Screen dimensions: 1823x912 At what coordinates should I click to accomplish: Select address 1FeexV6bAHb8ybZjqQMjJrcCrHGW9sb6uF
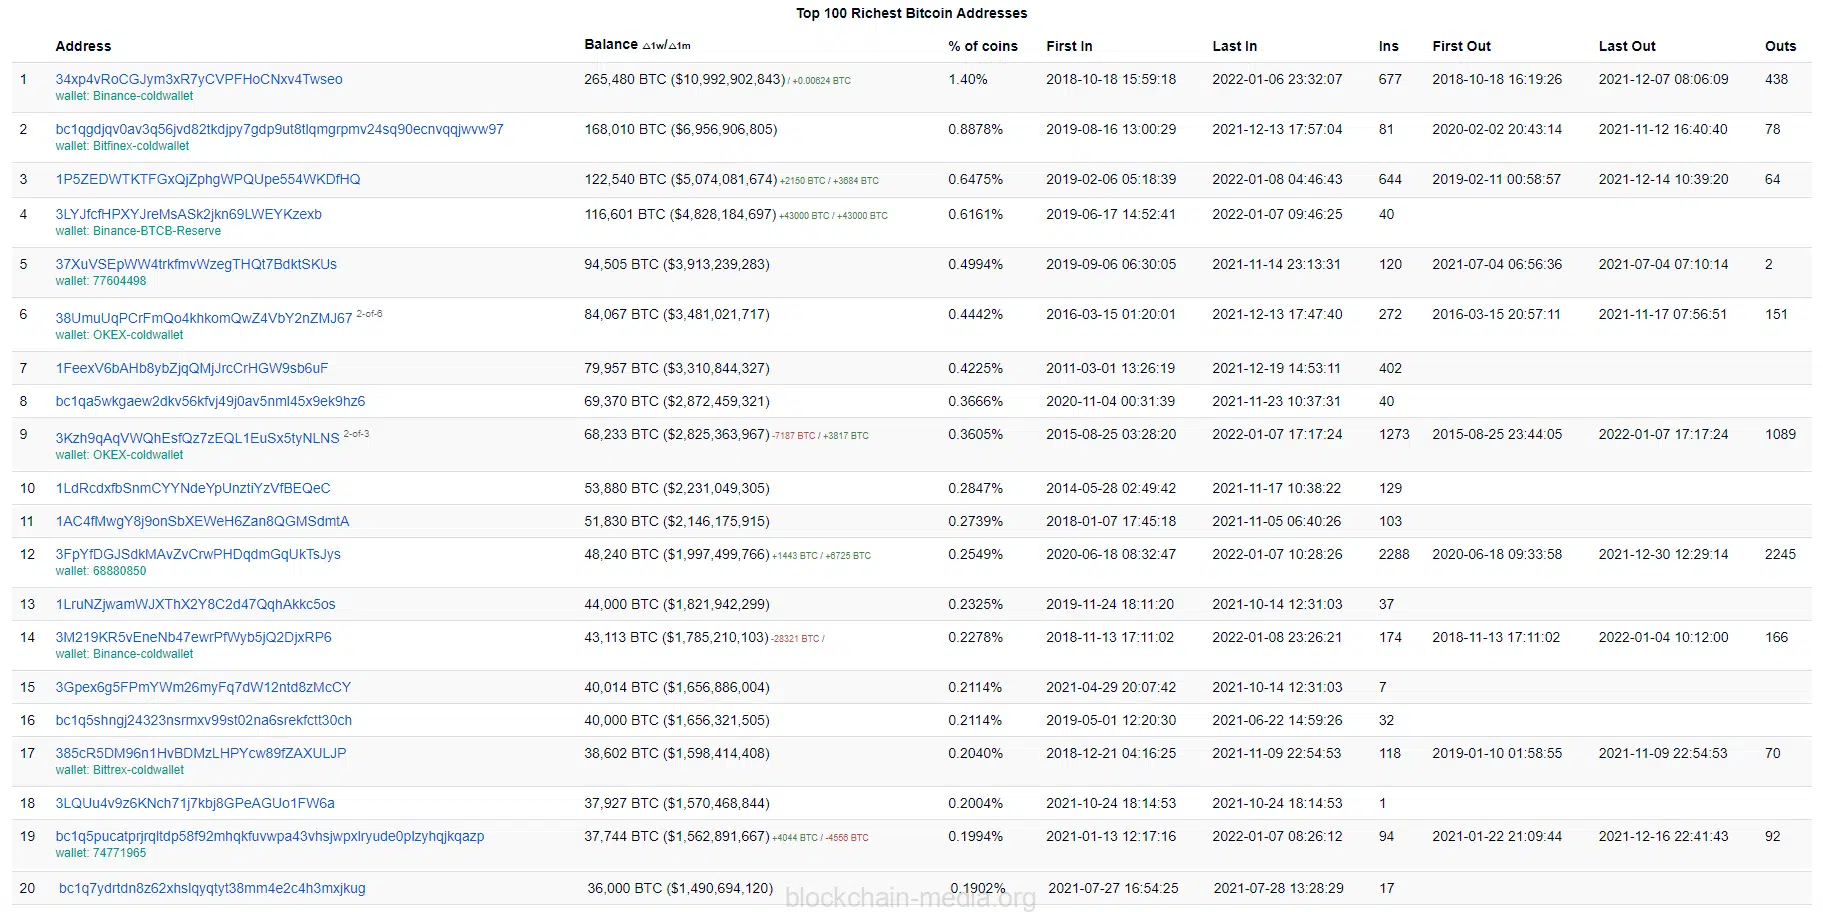[192, 368]
